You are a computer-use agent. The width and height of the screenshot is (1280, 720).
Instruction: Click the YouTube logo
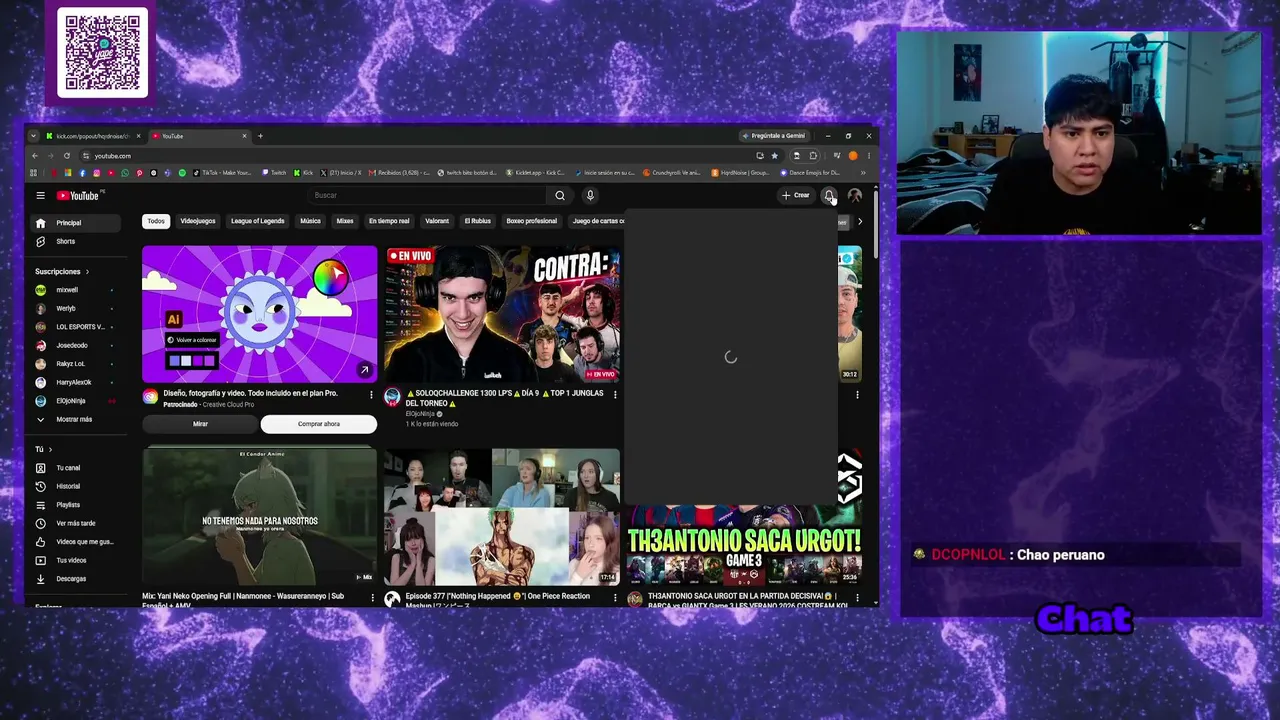tap(77, 196)
